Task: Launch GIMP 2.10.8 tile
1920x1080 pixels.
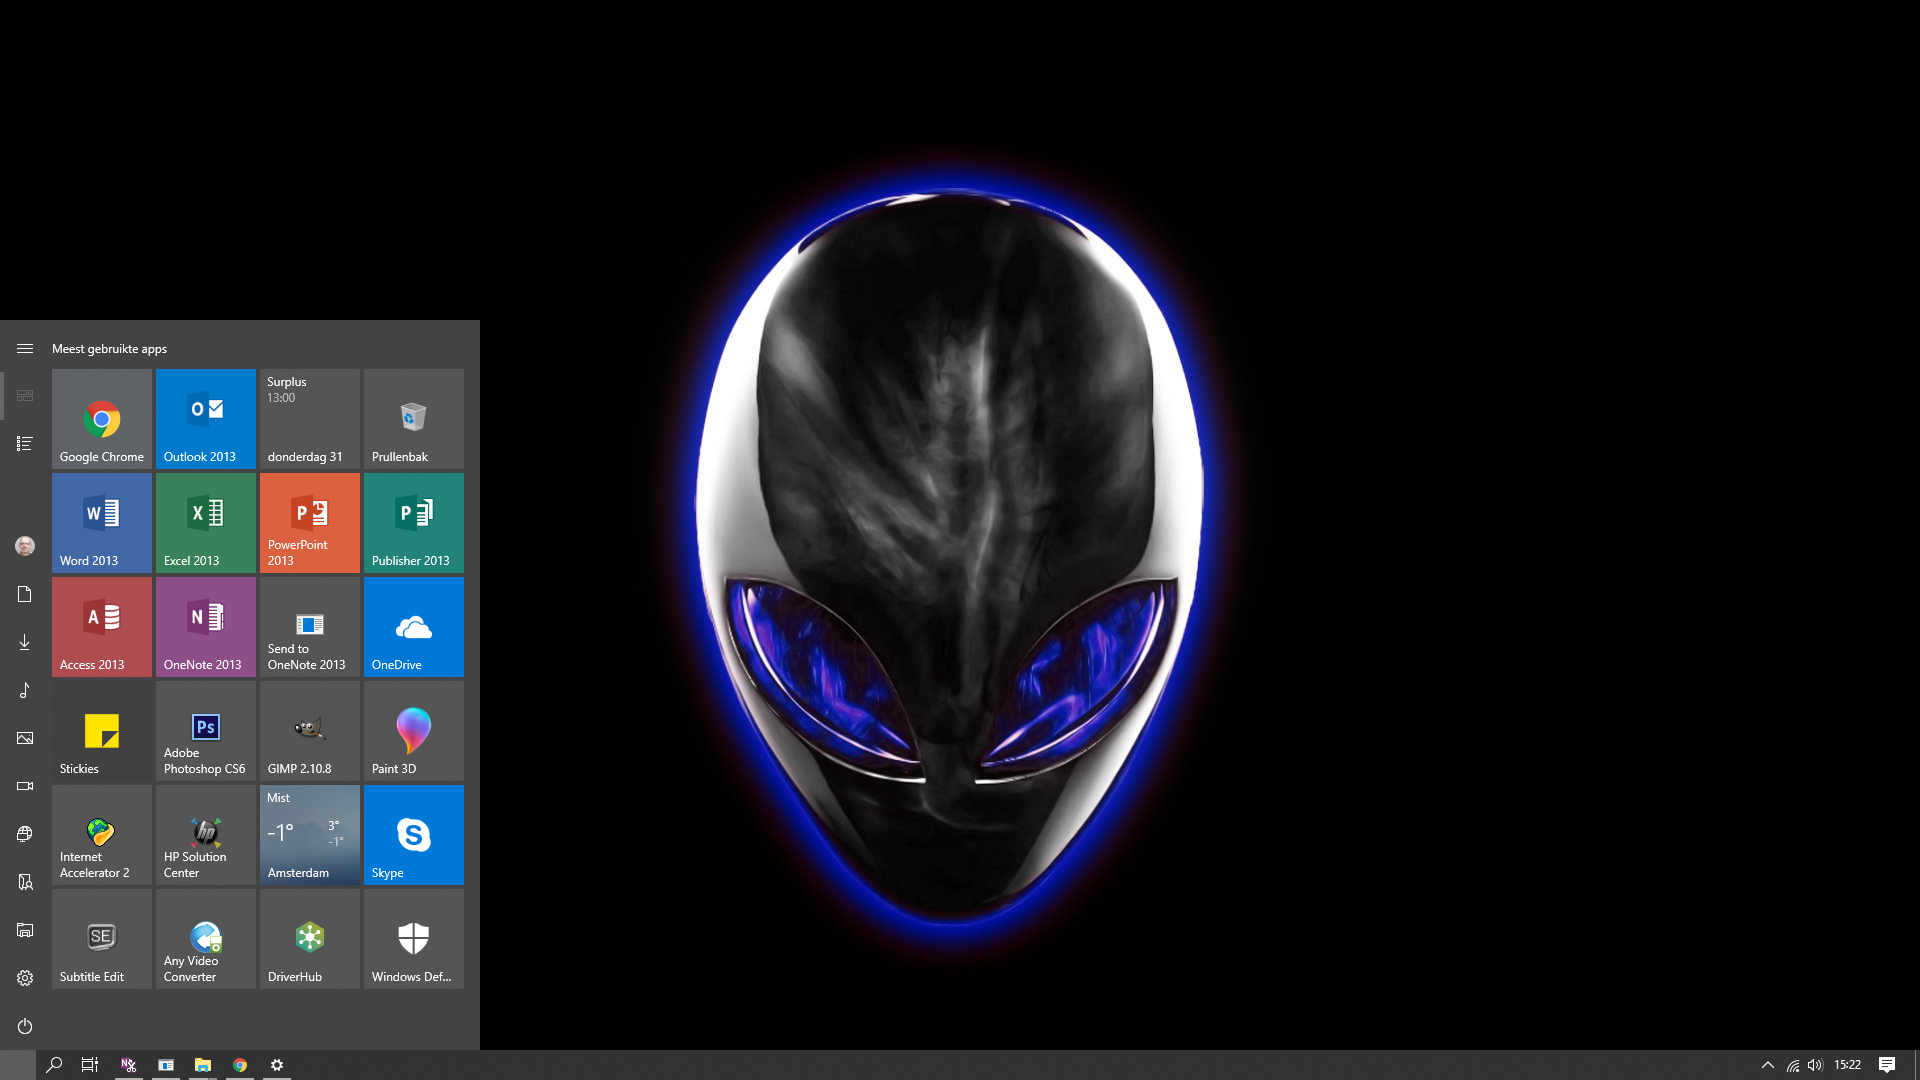Action: coord(310,731)
